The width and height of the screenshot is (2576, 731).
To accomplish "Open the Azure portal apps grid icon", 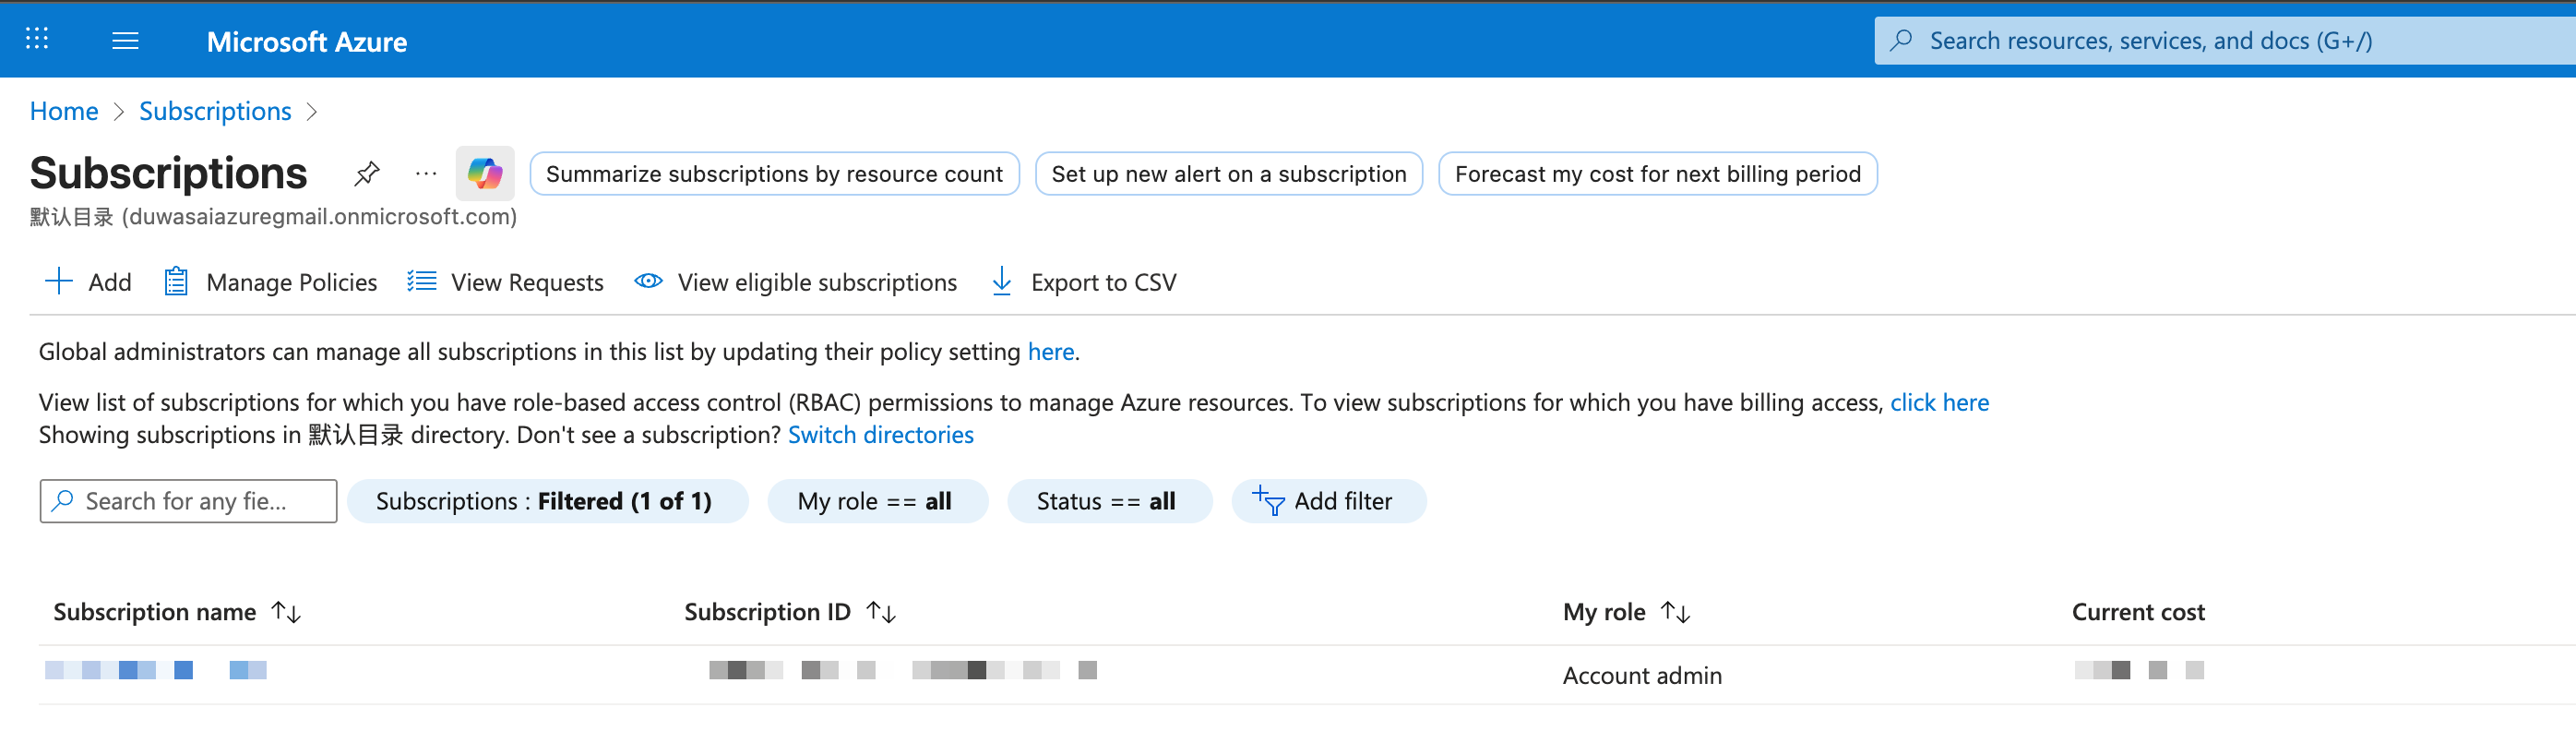I will click(37, 40).
